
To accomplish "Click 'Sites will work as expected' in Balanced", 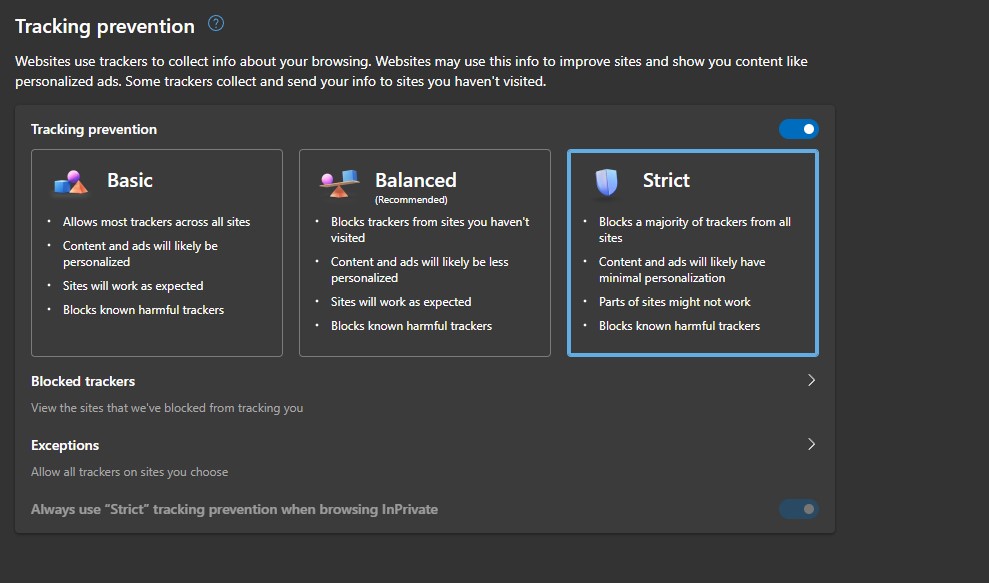I will 401,302.
